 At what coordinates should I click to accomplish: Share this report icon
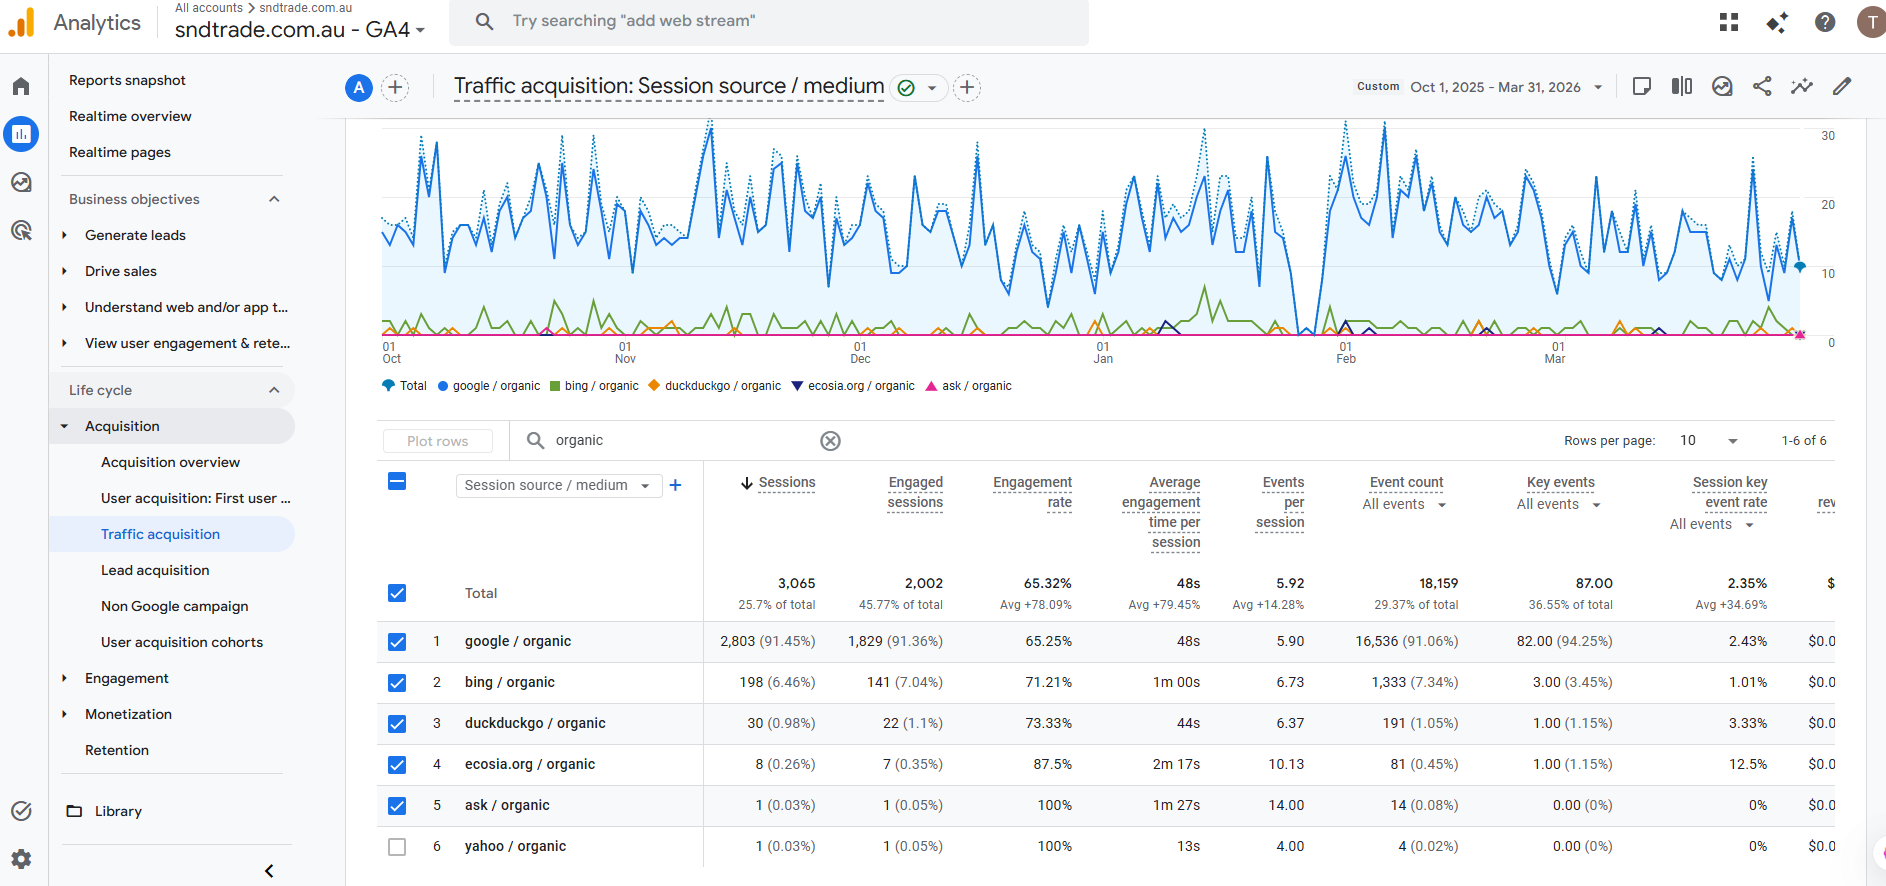1762,87
